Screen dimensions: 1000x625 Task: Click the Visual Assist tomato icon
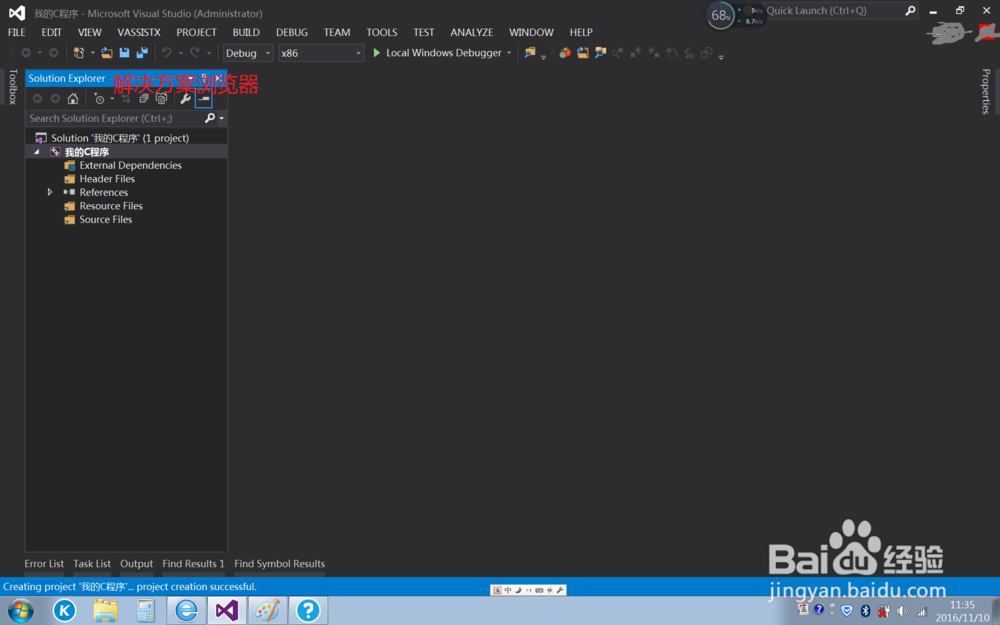(x=564, y=53)
